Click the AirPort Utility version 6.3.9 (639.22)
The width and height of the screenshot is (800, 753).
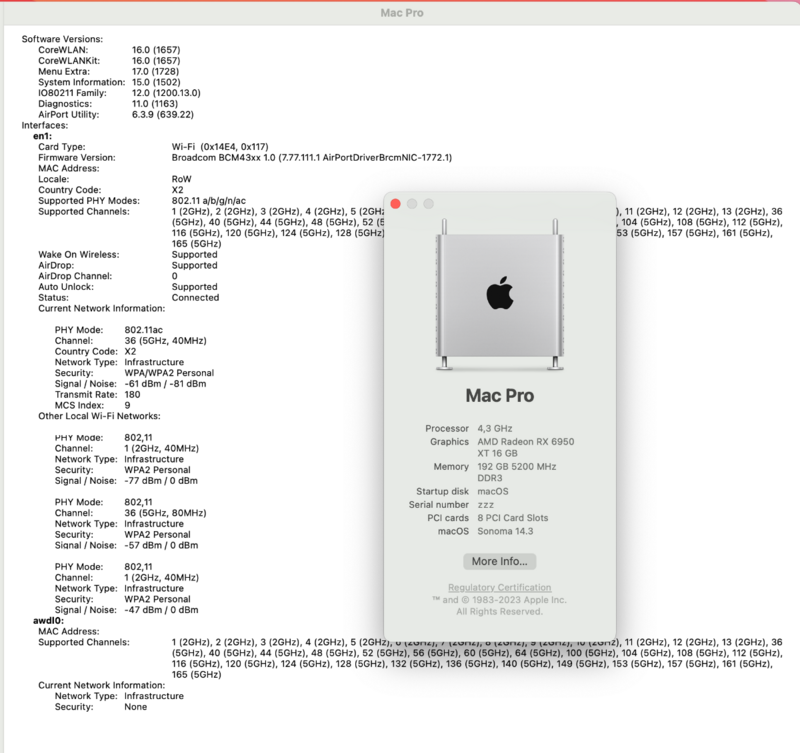click(x=163, y=114)
